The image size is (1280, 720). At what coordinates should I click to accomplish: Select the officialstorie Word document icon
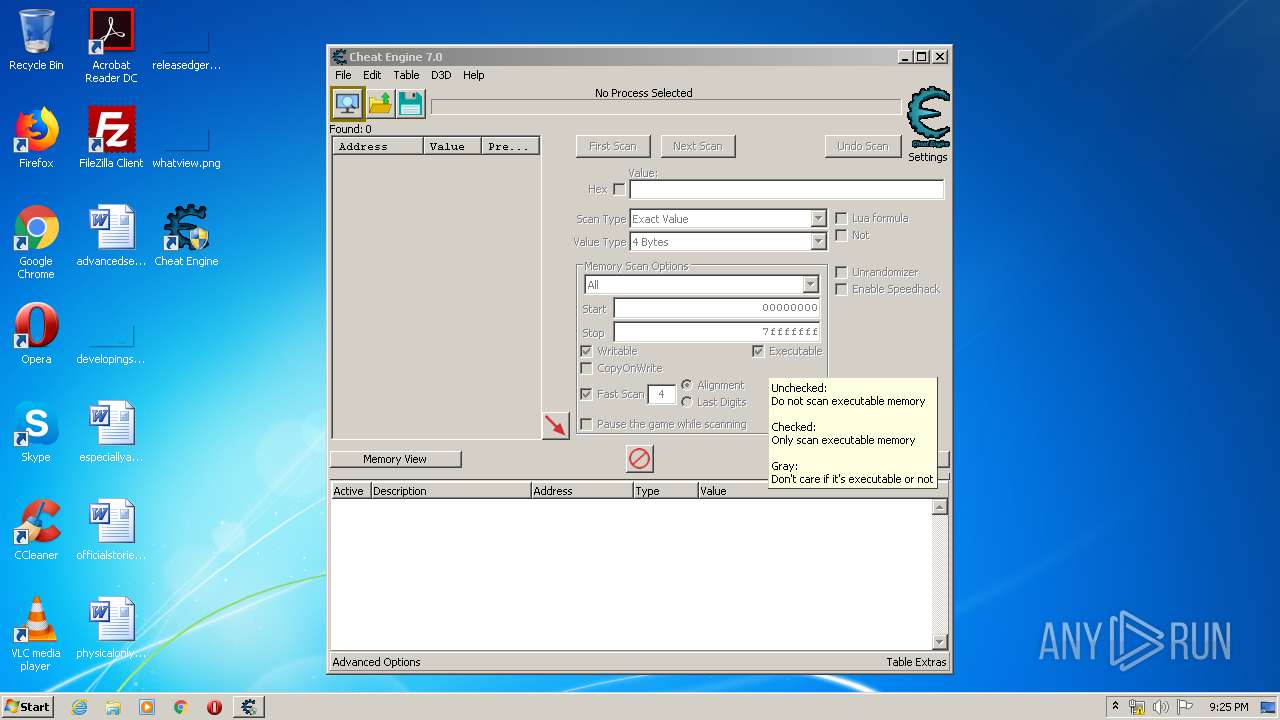pyautogui.click(x=111, y=530)
